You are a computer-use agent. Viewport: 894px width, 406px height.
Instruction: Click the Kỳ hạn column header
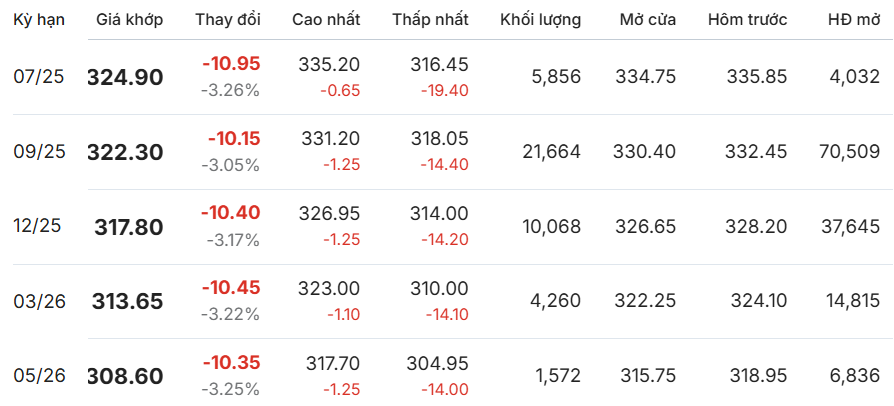point(39,20)
